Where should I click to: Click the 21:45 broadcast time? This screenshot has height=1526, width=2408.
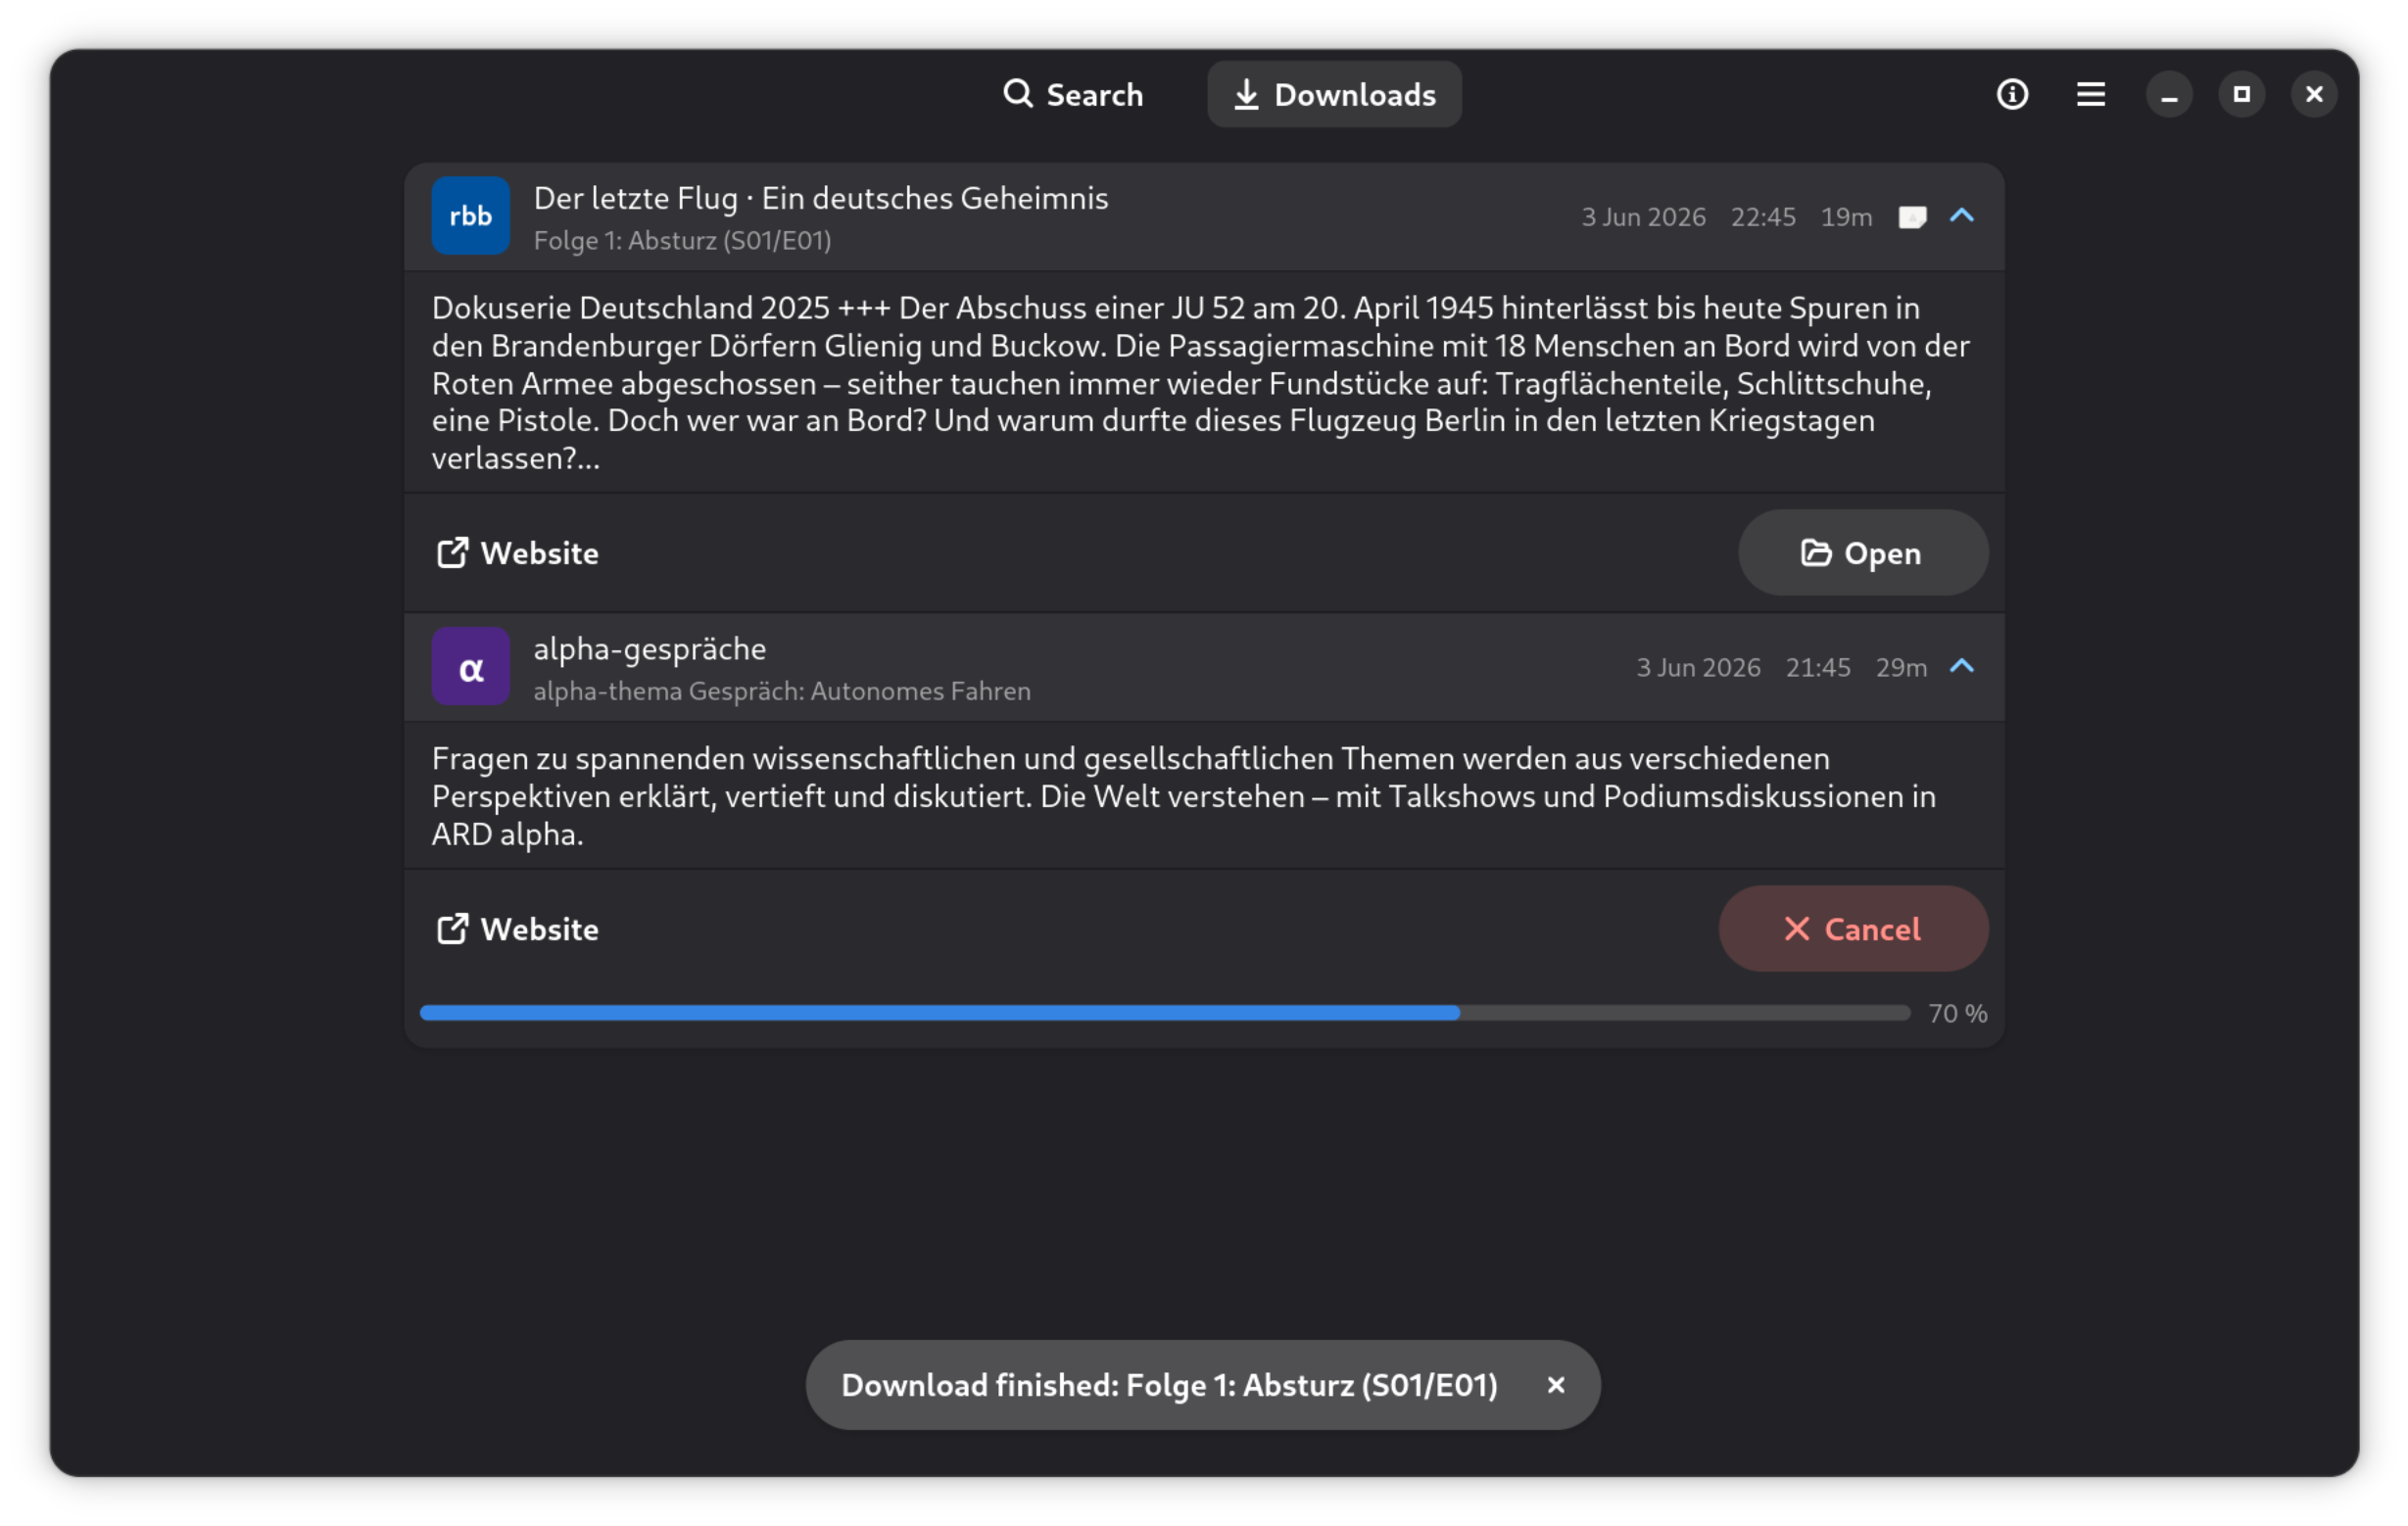[x=1818, y=667]
